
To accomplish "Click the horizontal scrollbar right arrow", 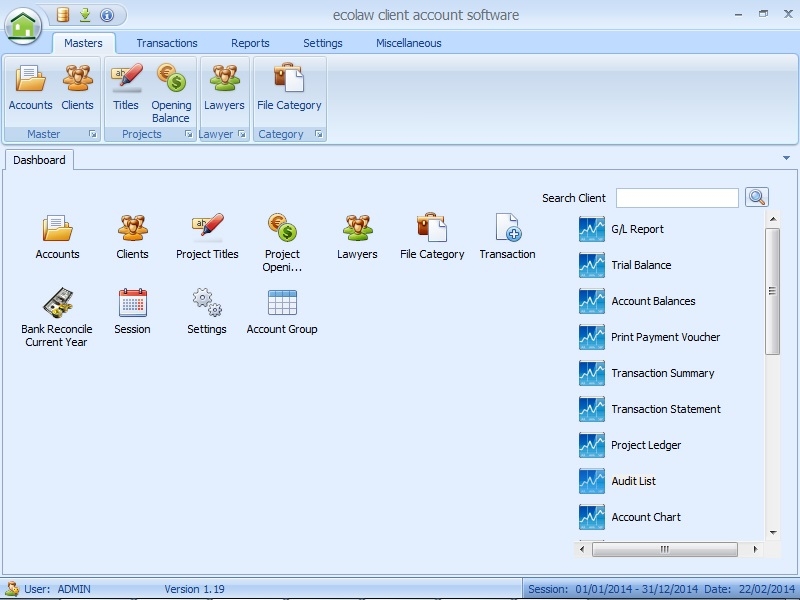I will (756, 549).
